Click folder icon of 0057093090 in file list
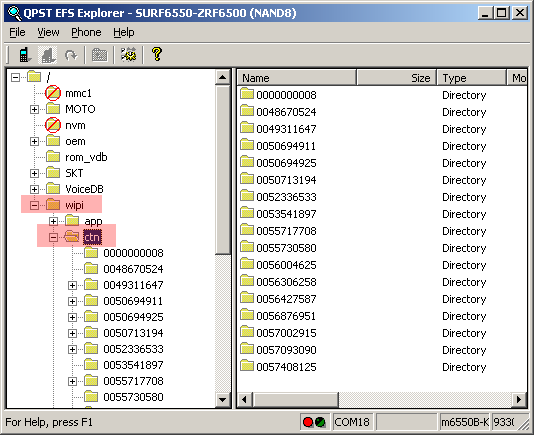The width and height of the screenshot is (534, 435). click(x=247, y=349)
